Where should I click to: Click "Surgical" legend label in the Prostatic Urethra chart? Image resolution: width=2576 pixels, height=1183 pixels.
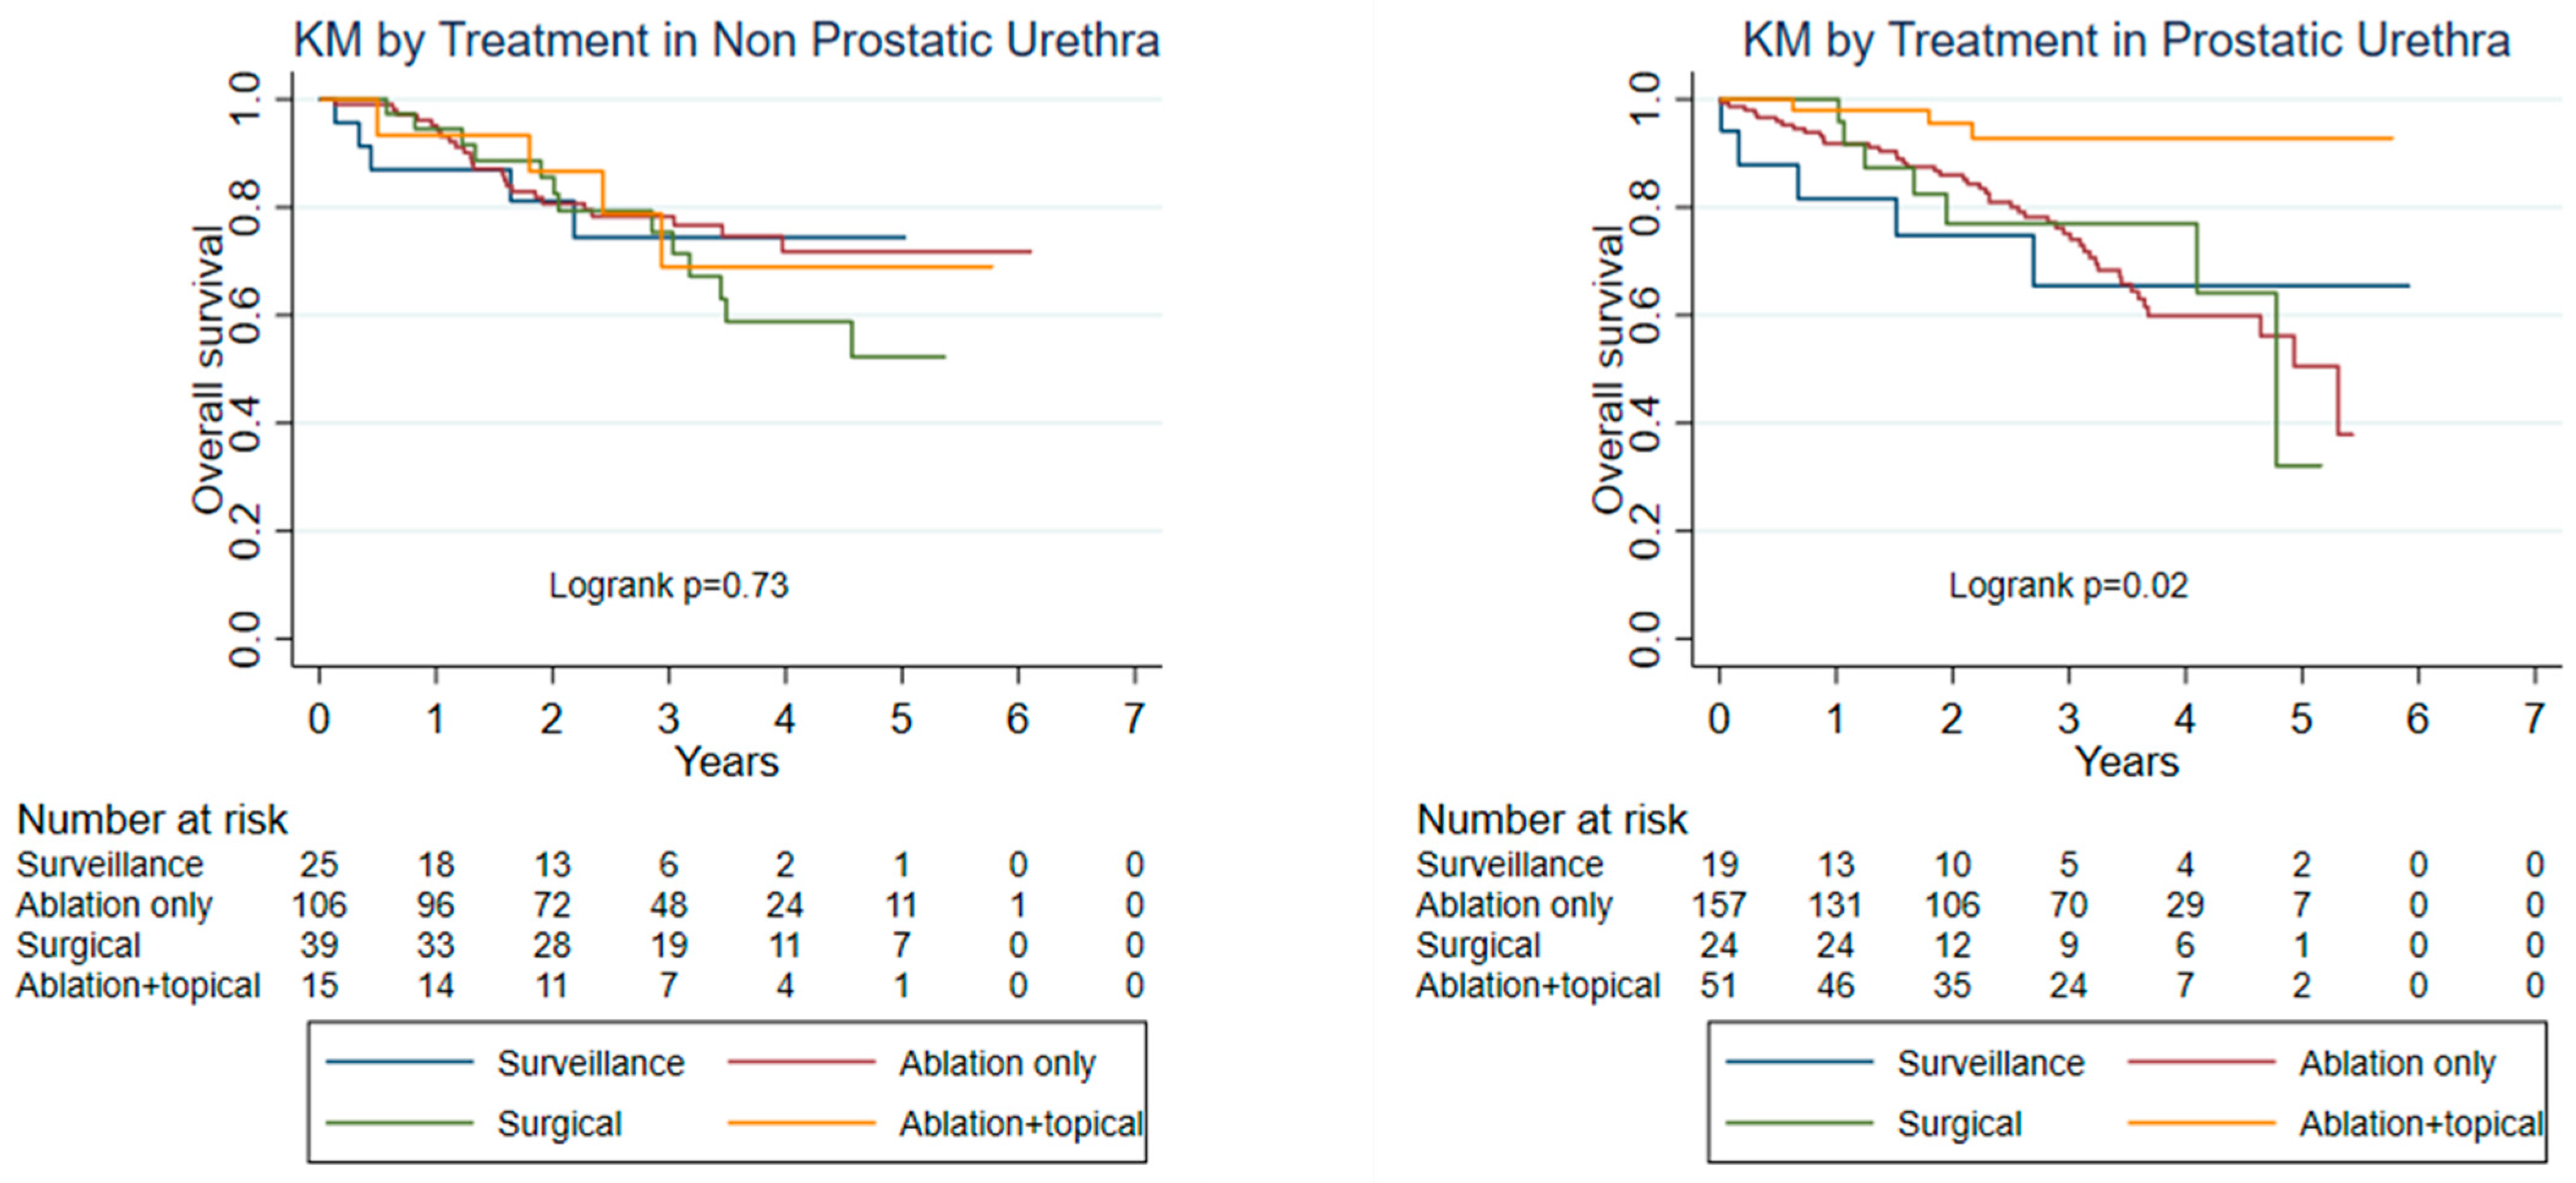(x=1959, y=1124)
